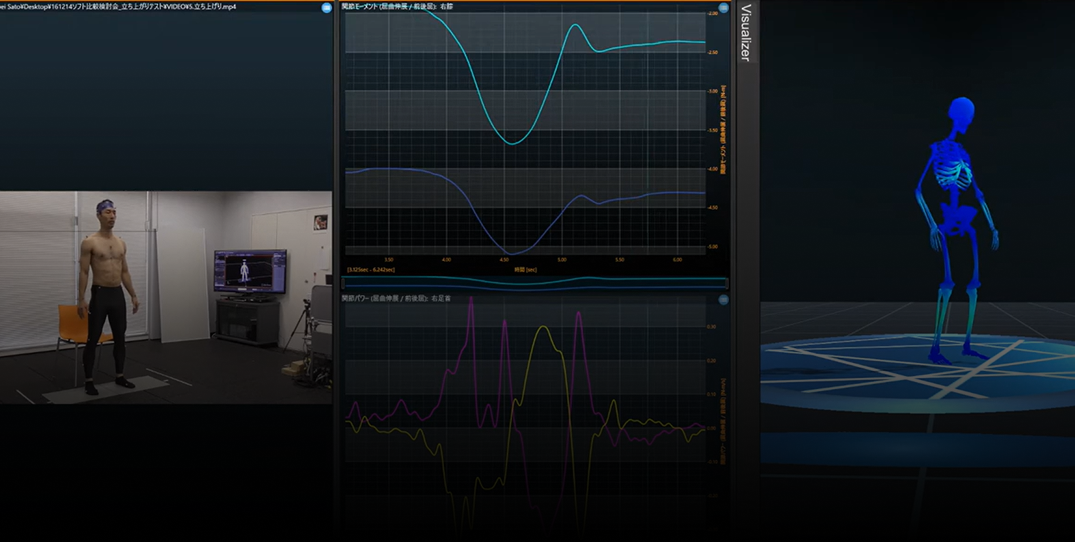This screenshot has width=1075, height=542.
Task: Select the dark blue curve's lowest point
Action: (x=509, y=254)
